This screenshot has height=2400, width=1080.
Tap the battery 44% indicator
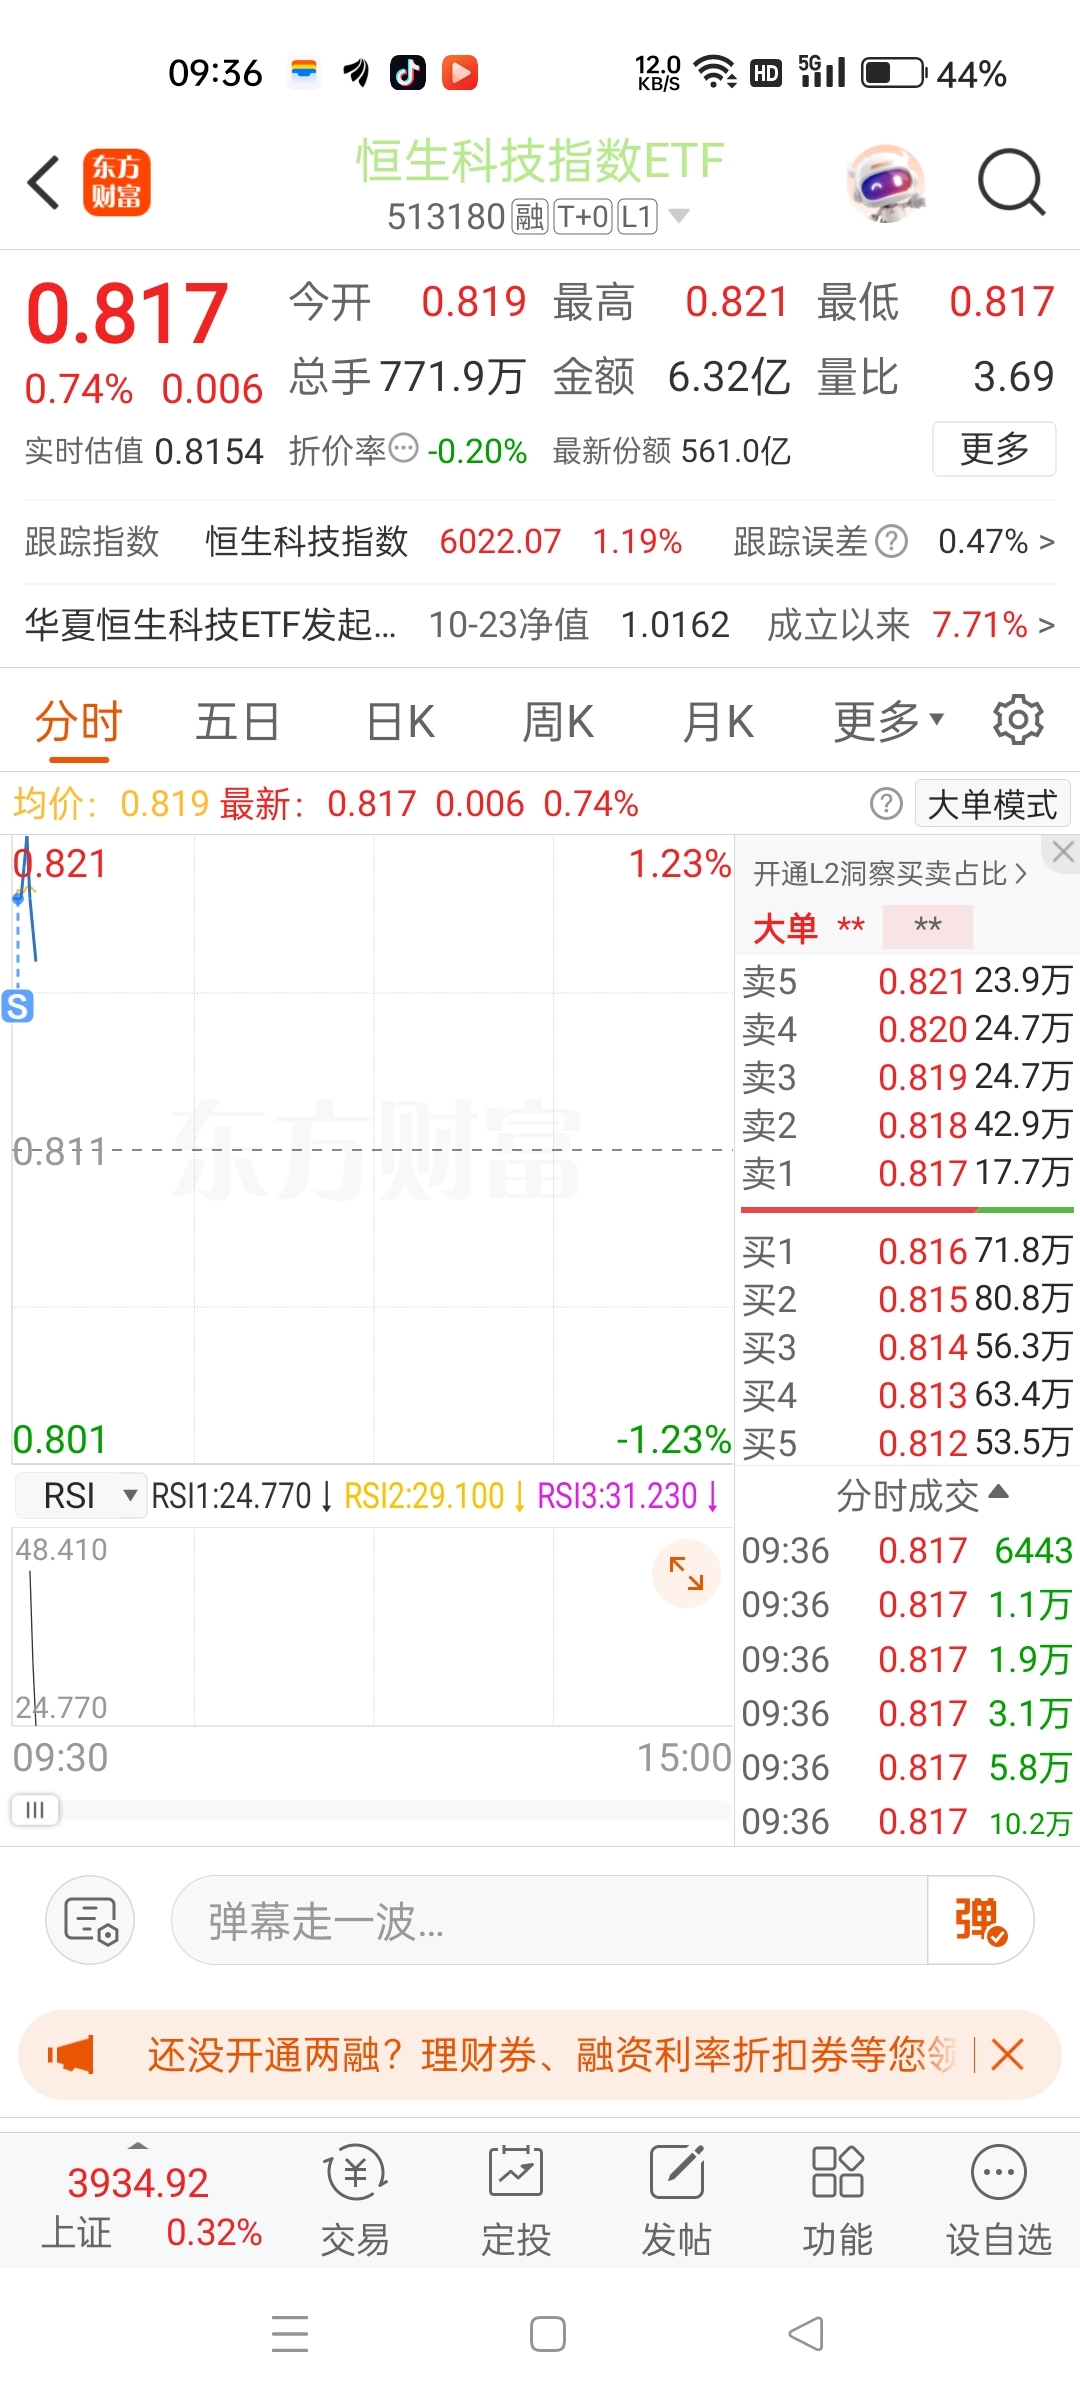click(934, 74)
